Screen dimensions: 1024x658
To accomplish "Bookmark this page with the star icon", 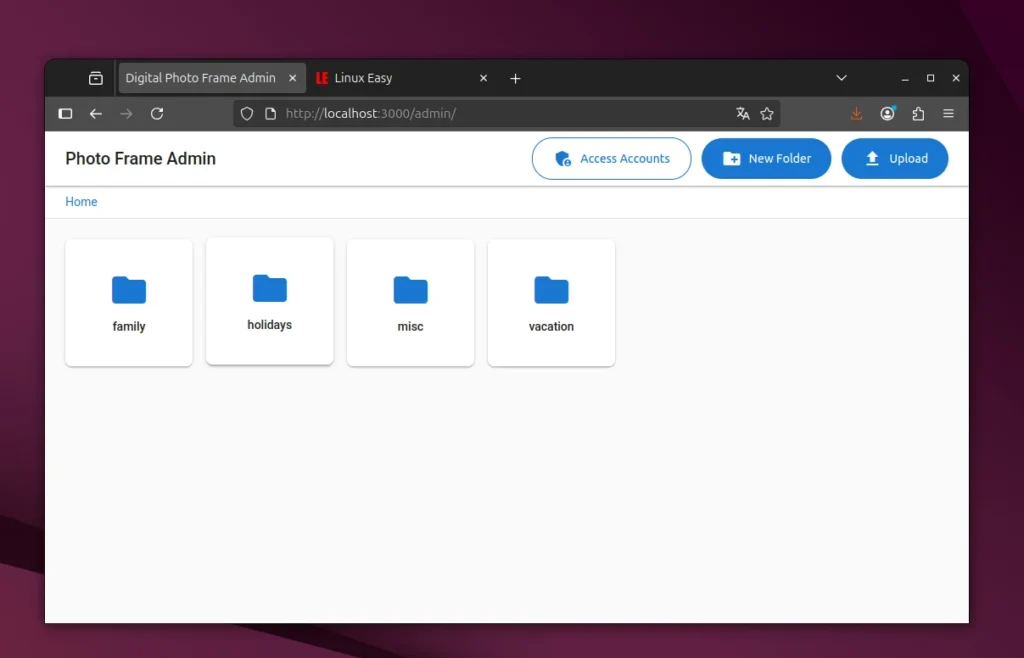I will tap(767, 114).
